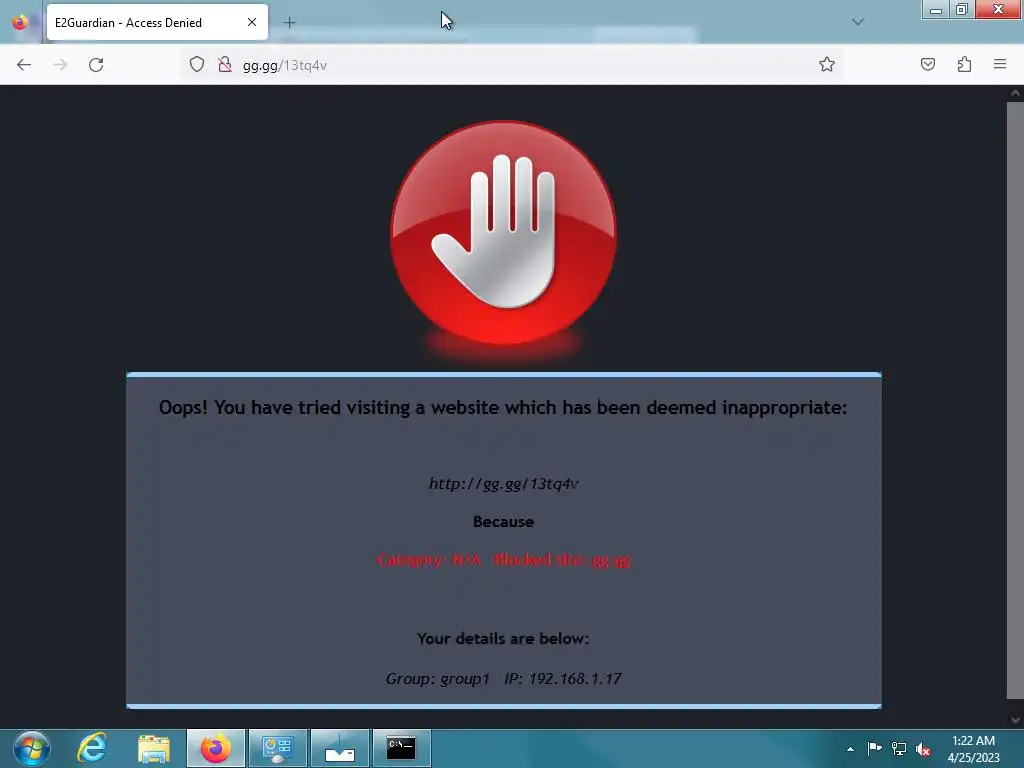Click the 'Your details are below:' text
Image resolution: width=1024 pixels, height=768 pixels.
tap(503, 639)
